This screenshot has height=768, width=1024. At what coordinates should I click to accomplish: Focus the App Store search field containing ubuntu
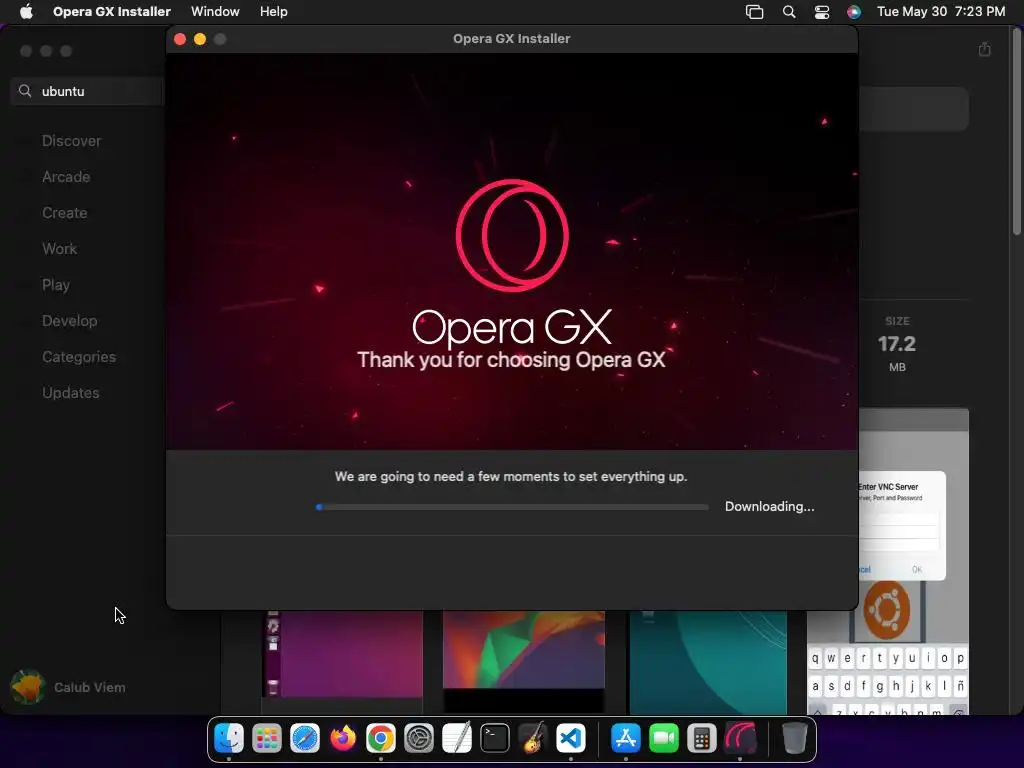[88, 91]
